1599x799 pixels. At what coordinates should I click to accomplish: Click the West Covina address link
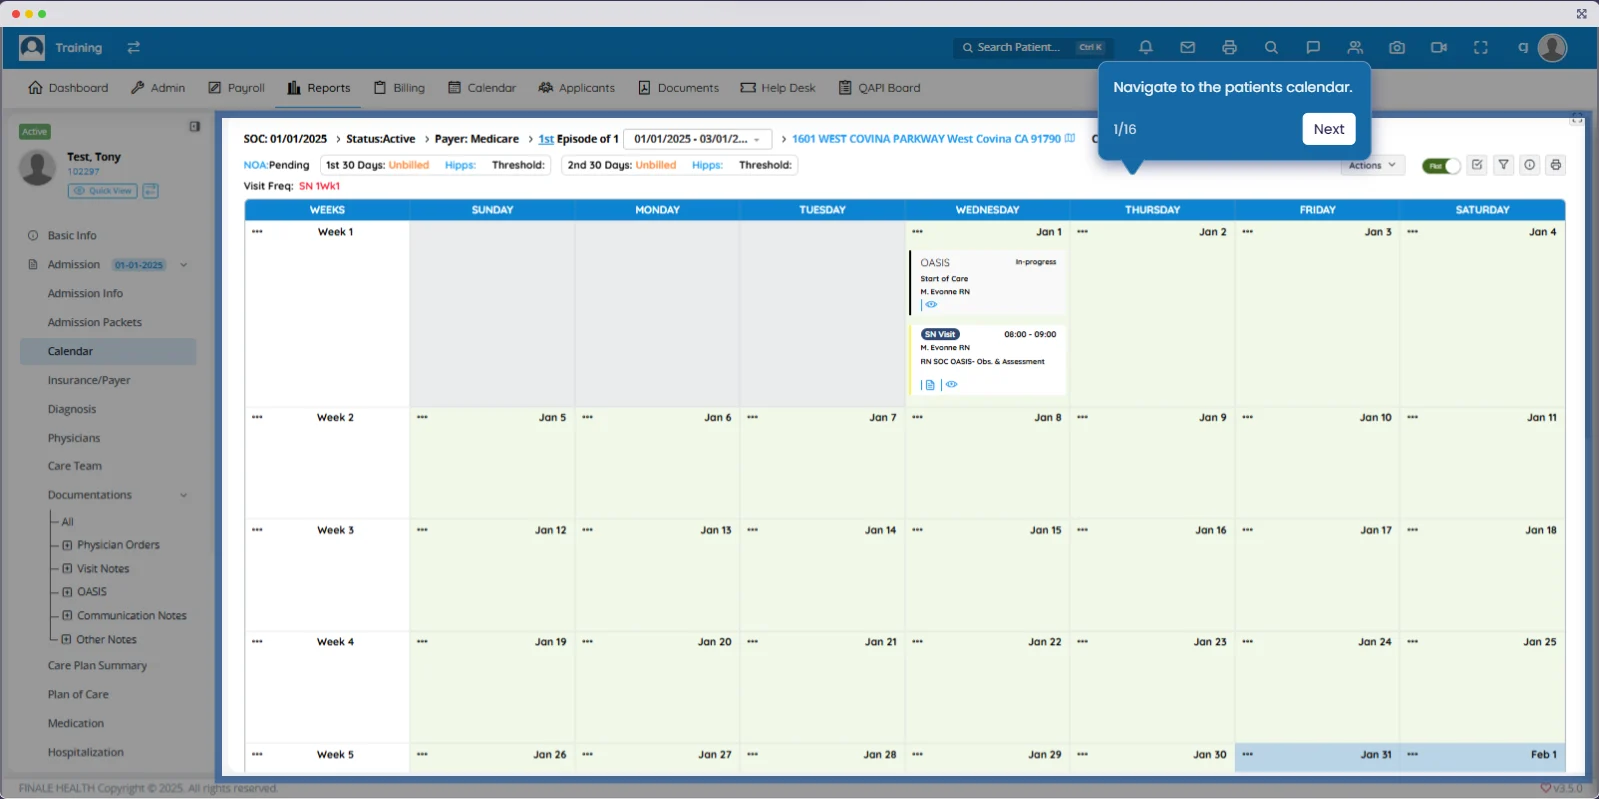(926, 139)
